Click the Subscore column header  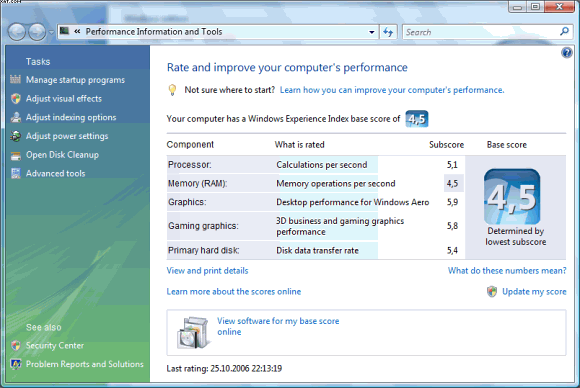[x=446, y=145]
